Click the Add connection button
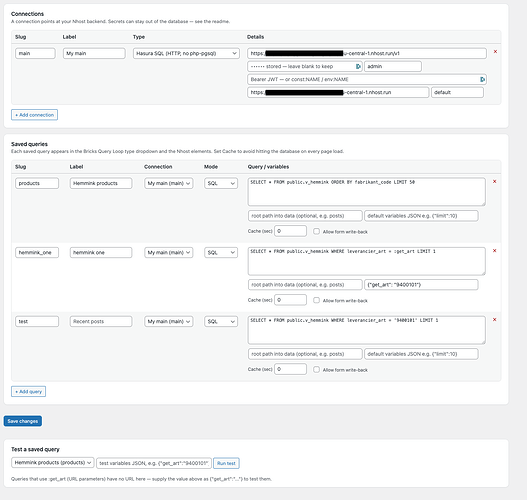527x500 pixels. tap(34, 115)
